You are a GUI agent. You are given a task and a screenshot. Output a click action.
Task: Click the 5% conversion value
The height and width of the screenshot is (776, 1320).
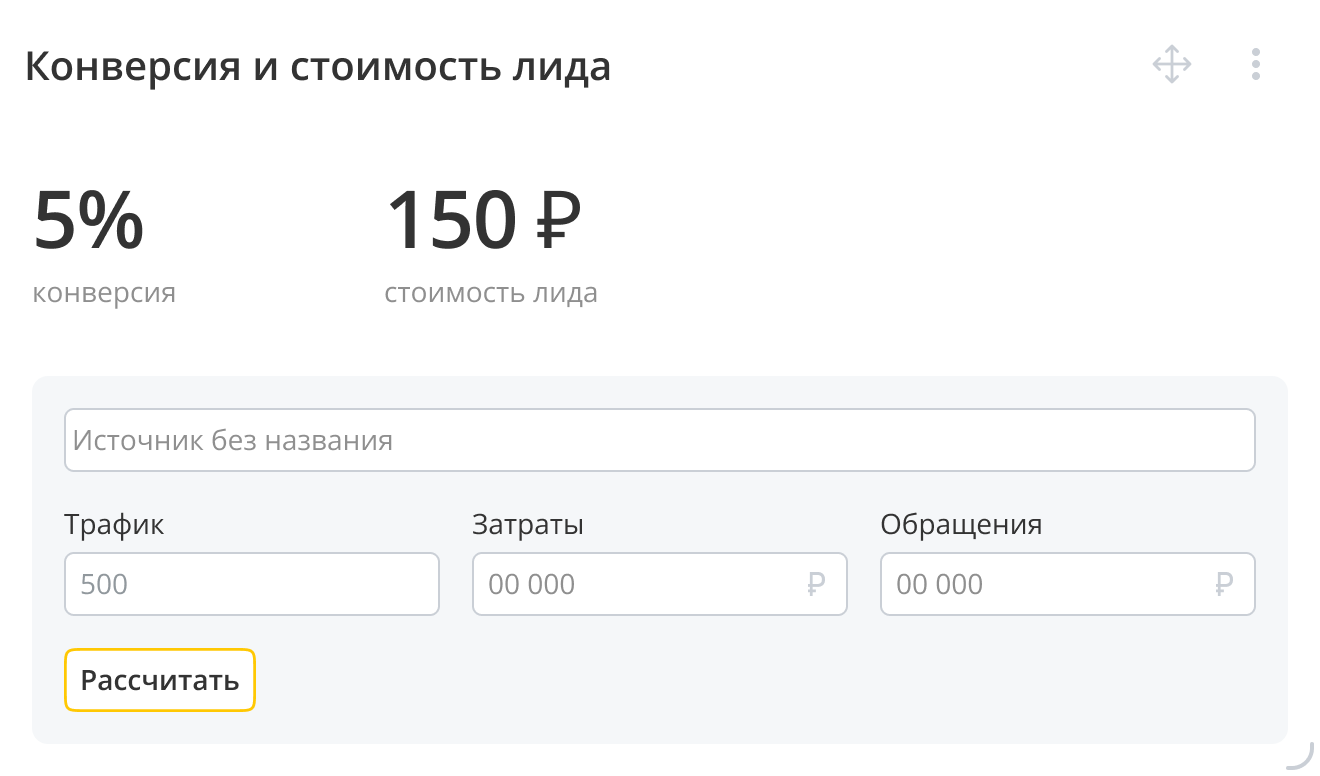point(88,221)
